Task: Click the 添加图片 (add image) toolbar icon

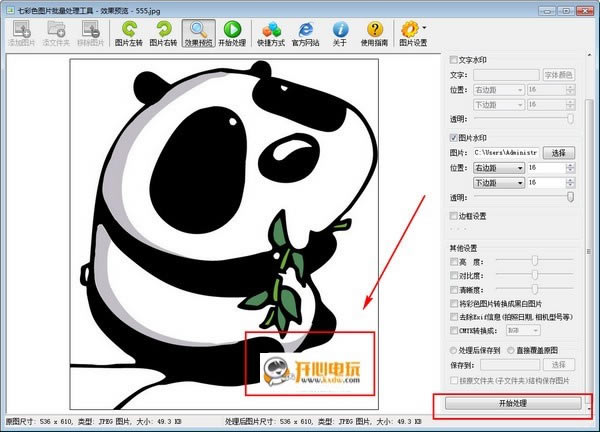Action: click(x=22, y=34)
